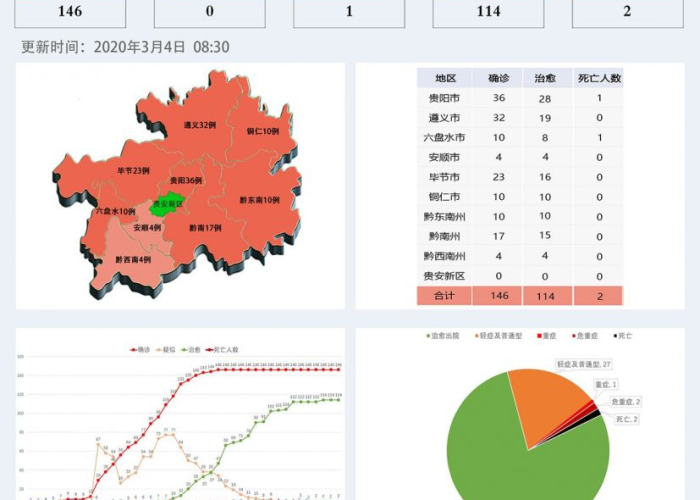Toggle 死亡人数 series in line chart legend
This screenshot has height=500, width=700.
pos(222,350)
